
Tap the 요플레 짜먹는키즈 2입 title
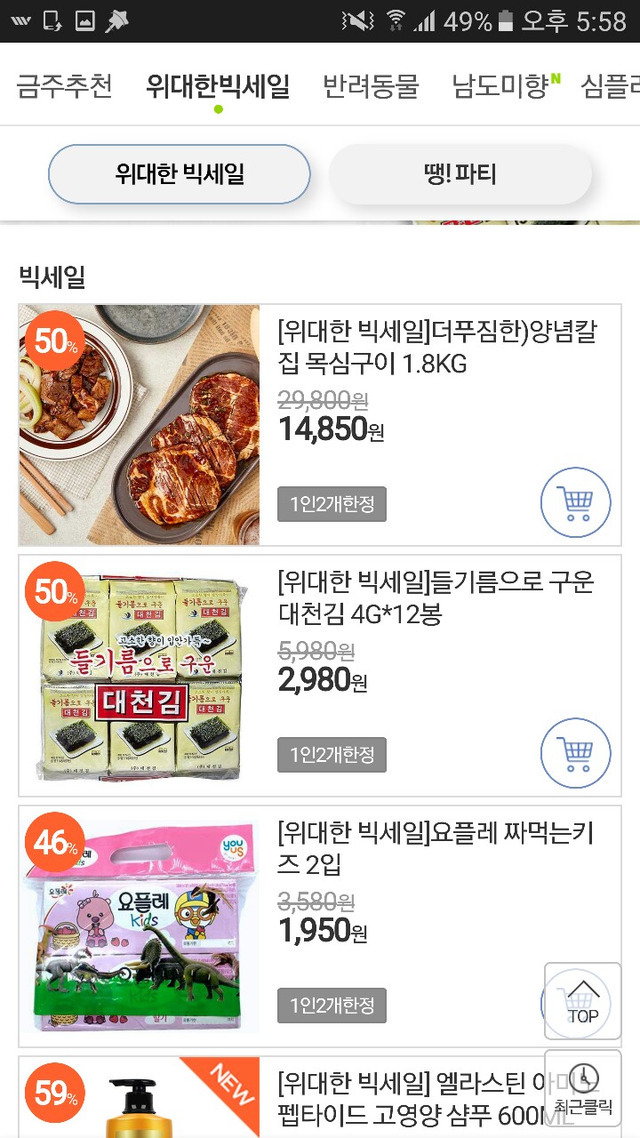(435, 847)
